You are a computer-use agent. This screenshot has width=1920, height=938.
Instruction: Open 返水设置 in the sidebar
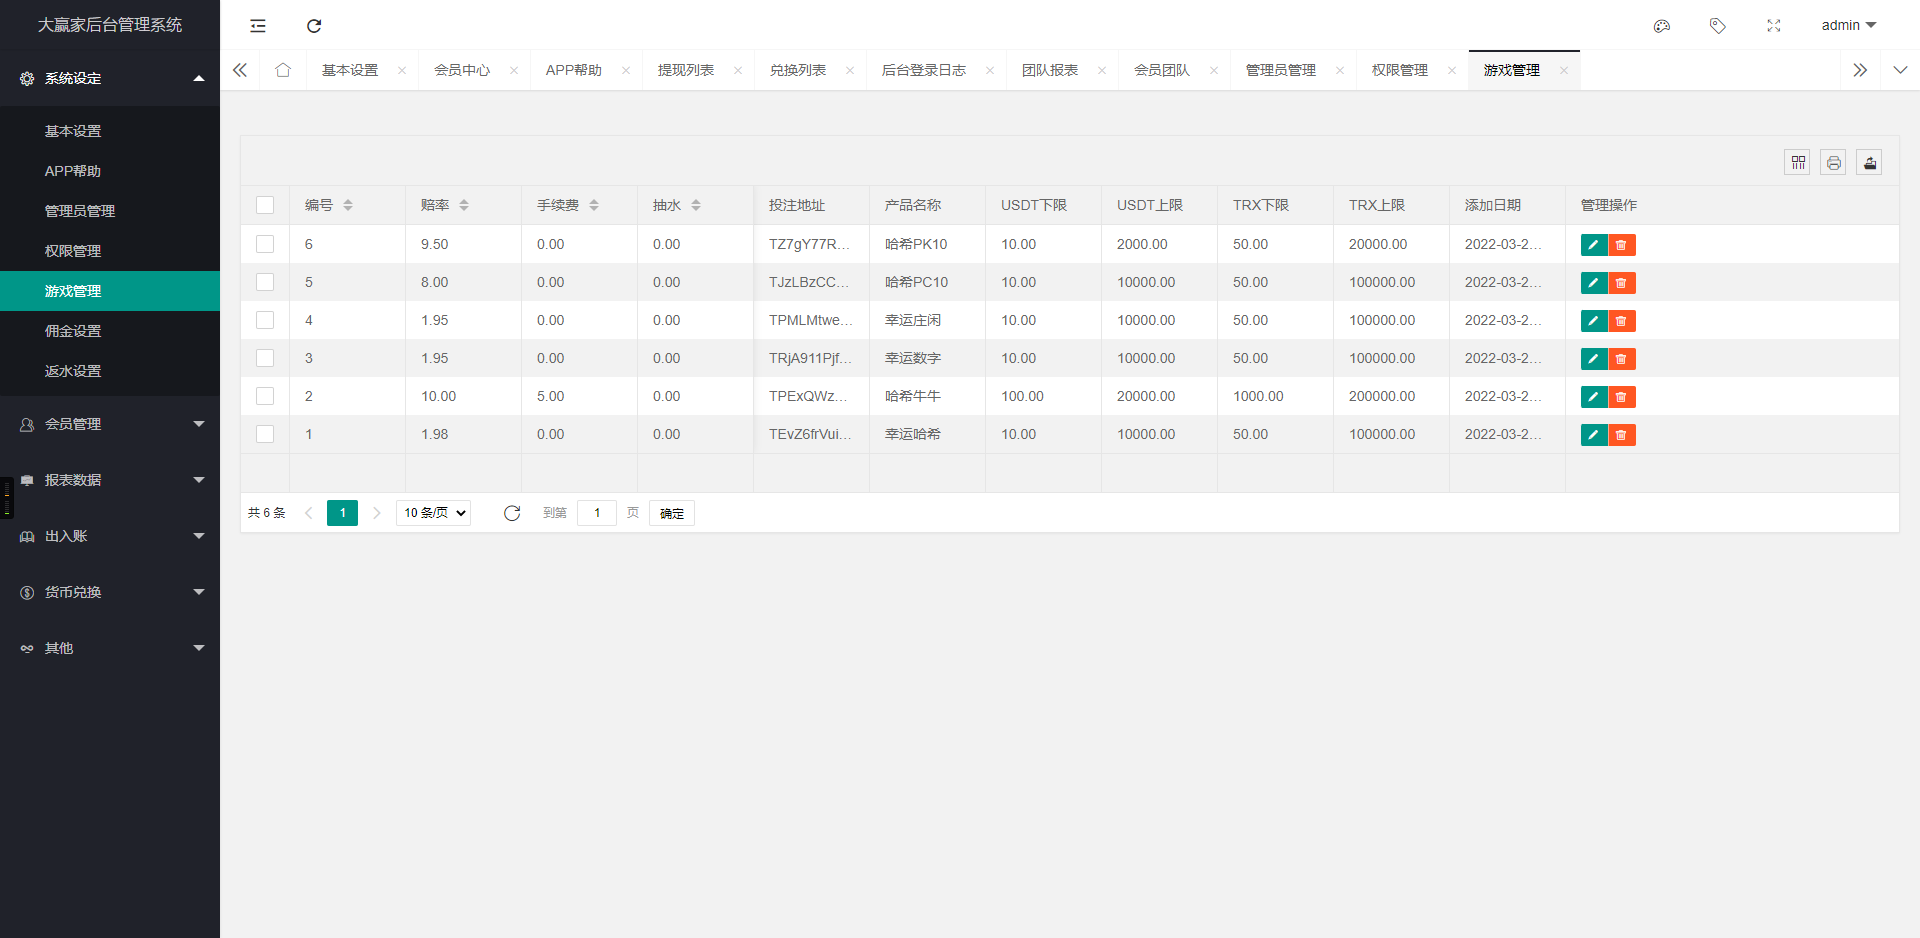tap(110, 371)
